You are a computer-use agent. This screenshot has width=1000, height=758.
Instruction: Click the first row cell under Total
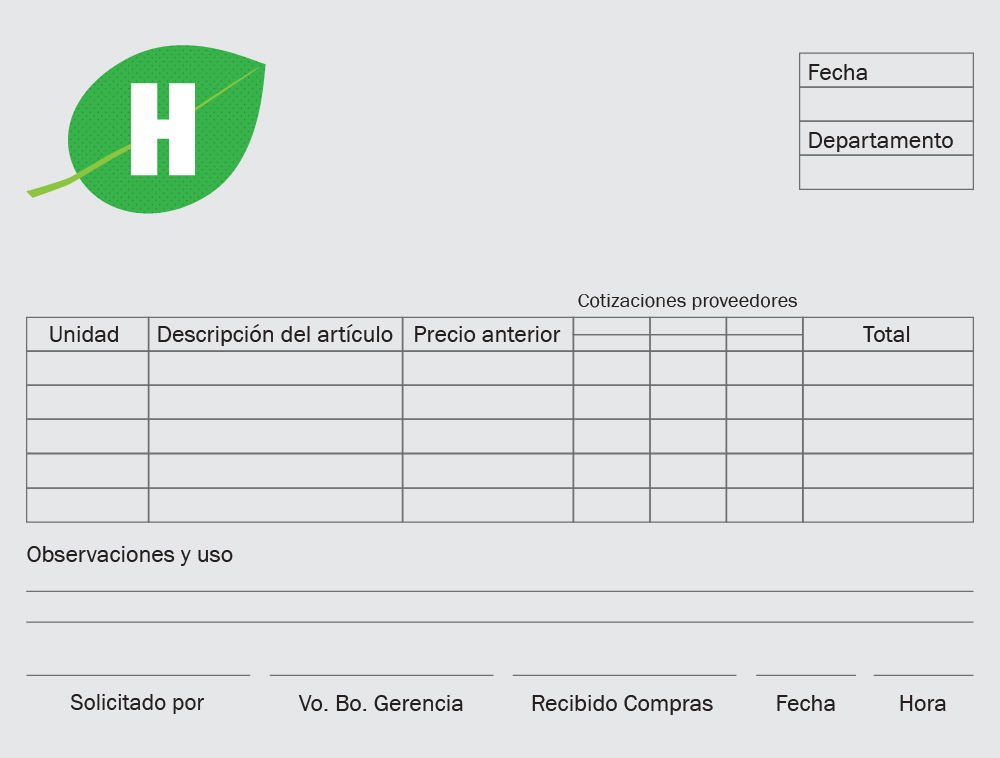click(x=888, y=368)
